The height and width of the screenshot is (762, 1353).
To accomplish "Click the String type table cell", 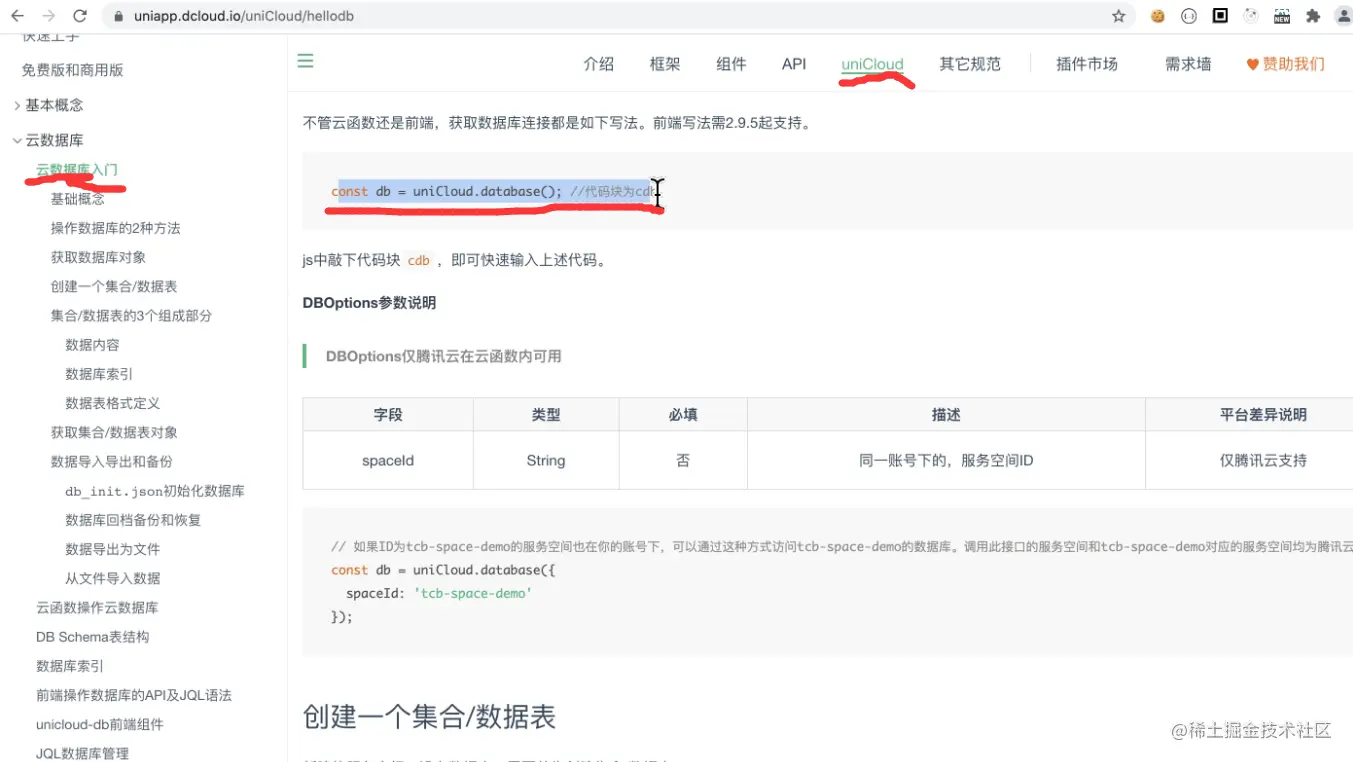I will [x=546, y=461].
